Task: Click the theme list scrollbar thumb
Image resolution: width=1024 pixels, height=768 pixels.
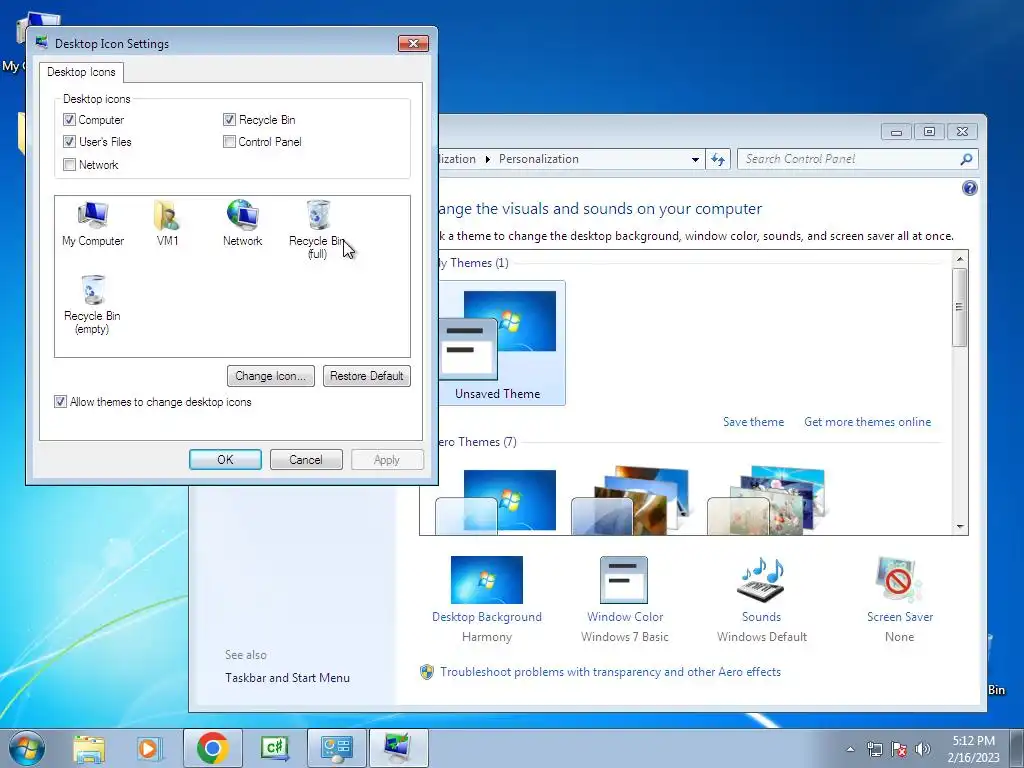Action: pos(959,307)
